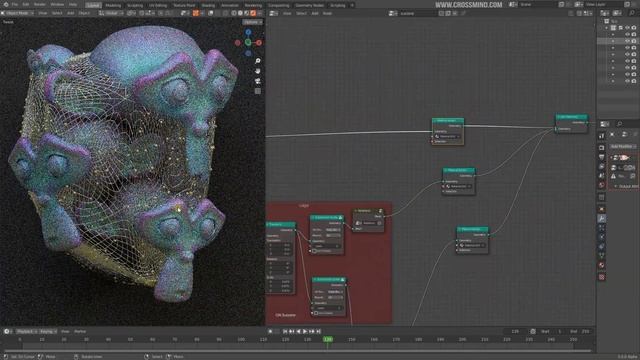Open node editor type selector
Screen dimensions: 640x360
tap(273, 13)
